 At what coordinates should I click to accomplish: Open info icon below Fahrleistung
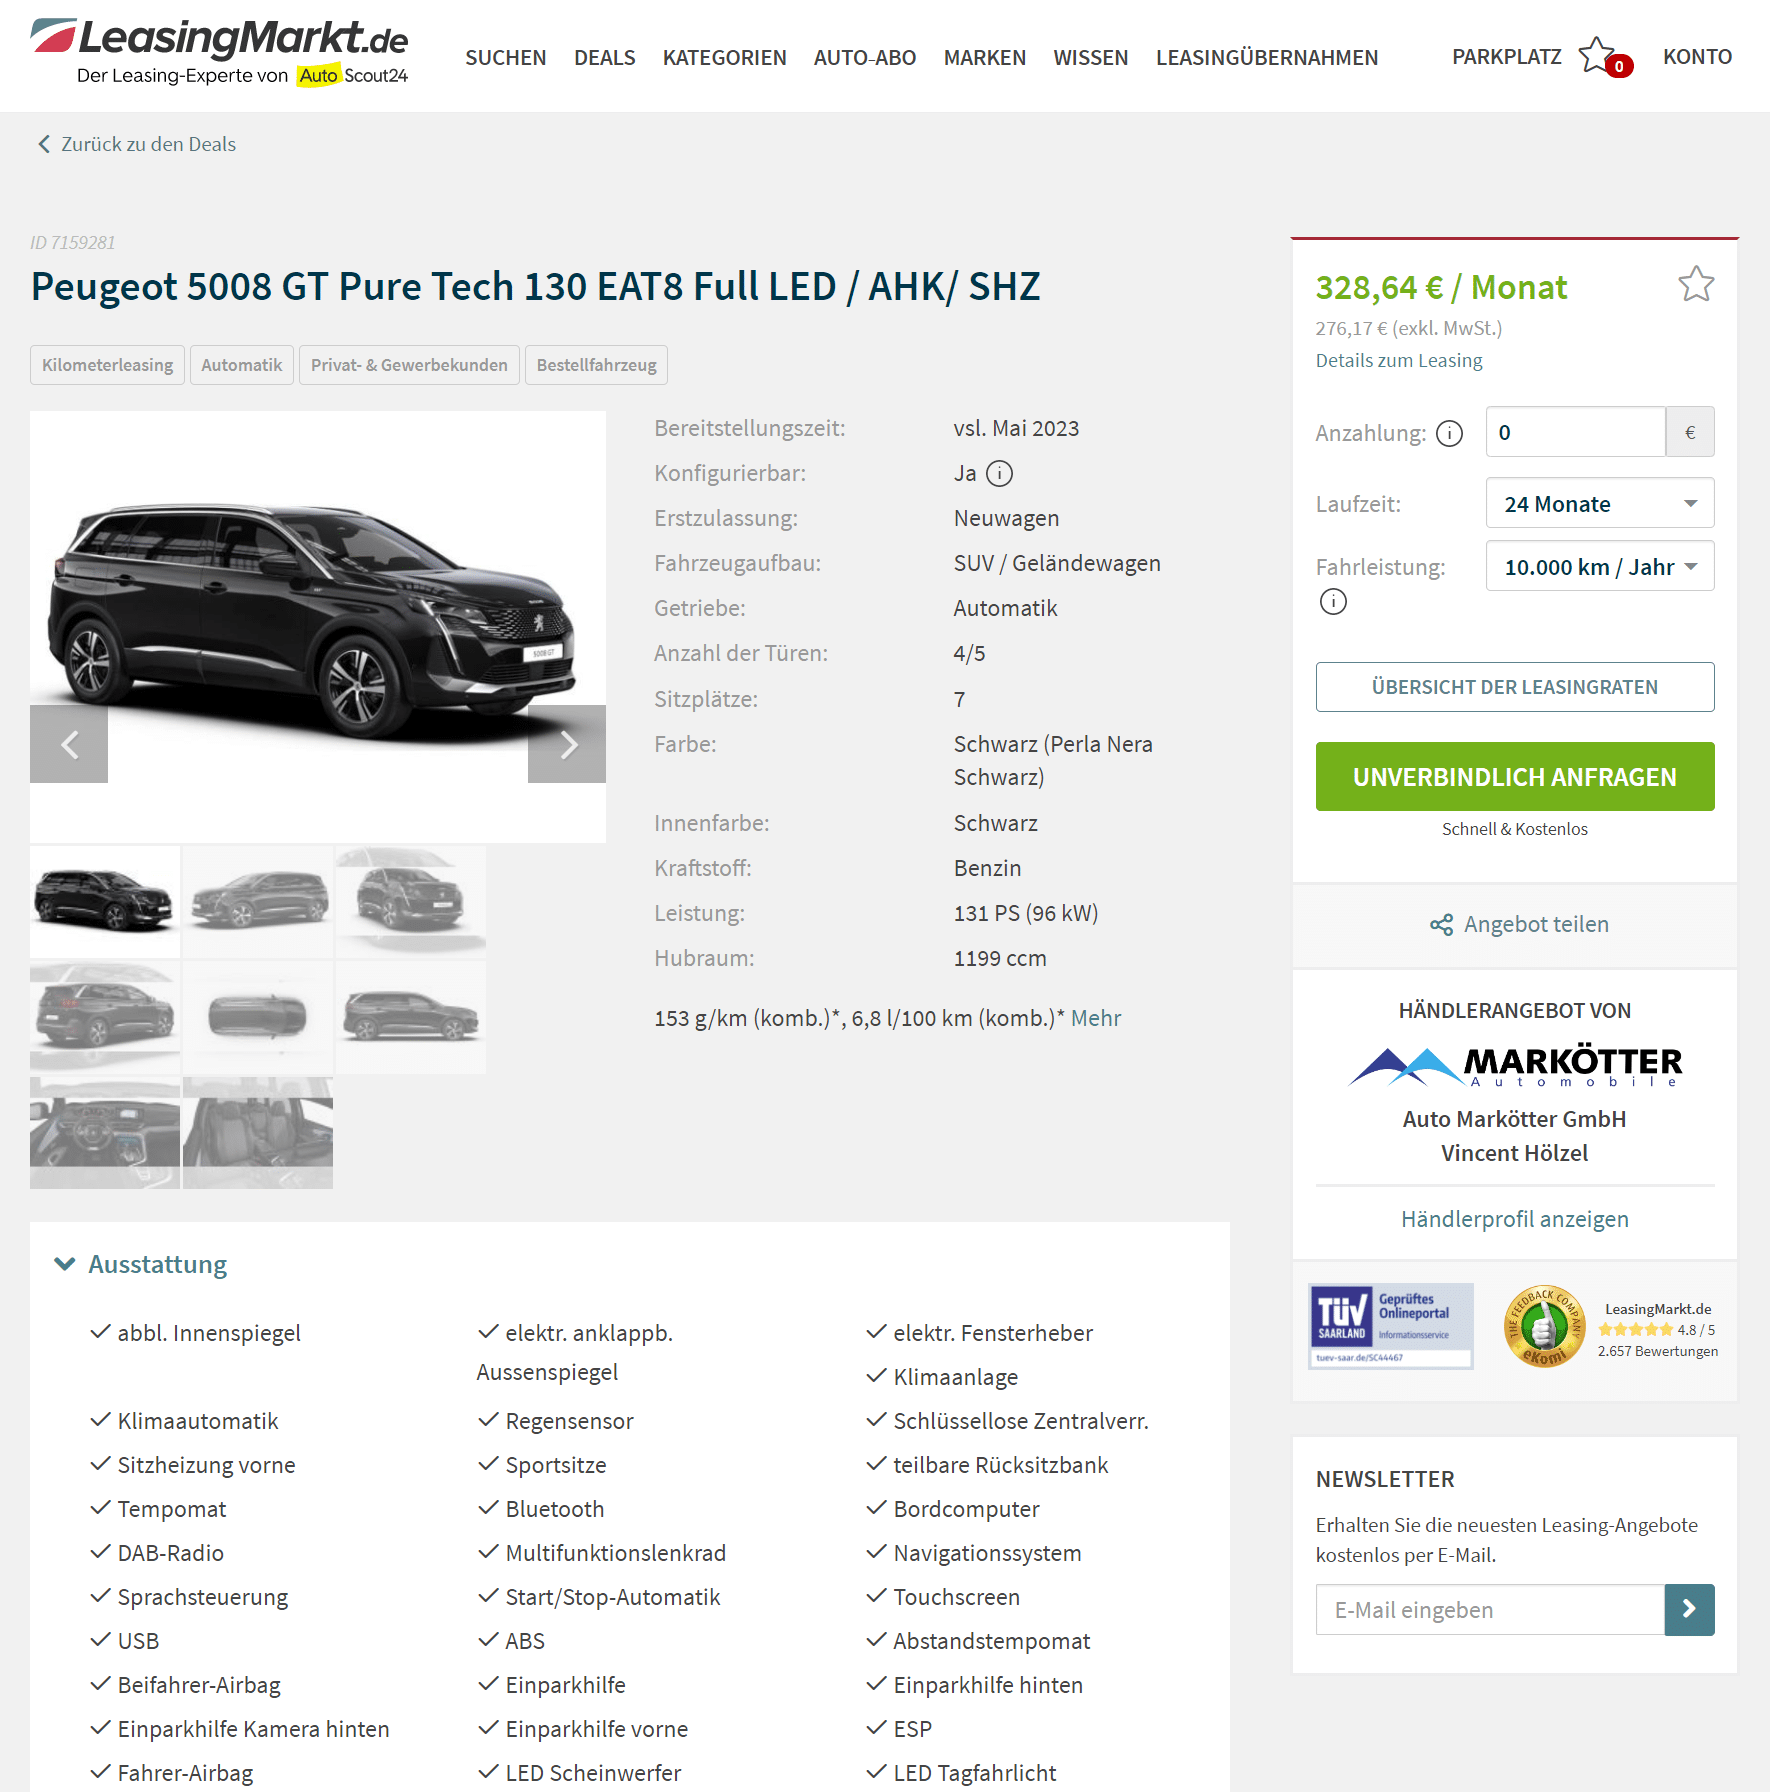point(1333,602)
